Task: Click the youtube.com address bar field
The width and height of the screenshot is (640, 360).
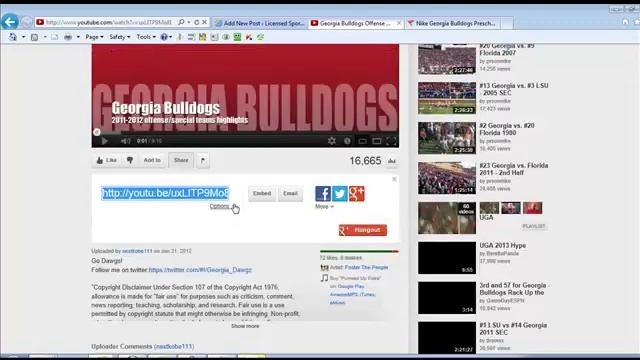Action: (x=109, y=22)
